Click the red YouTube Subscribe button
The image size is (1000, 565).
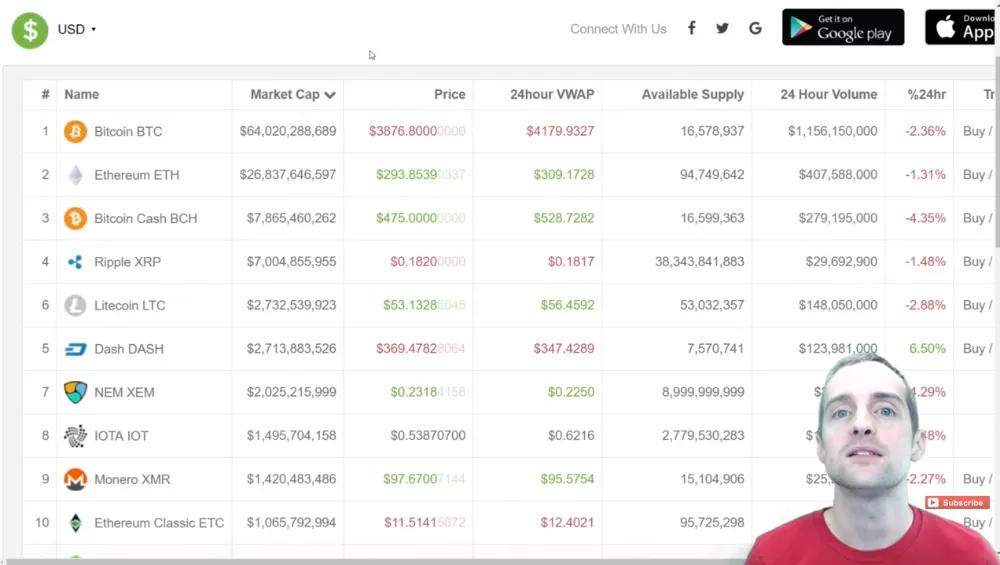point(957,503)
